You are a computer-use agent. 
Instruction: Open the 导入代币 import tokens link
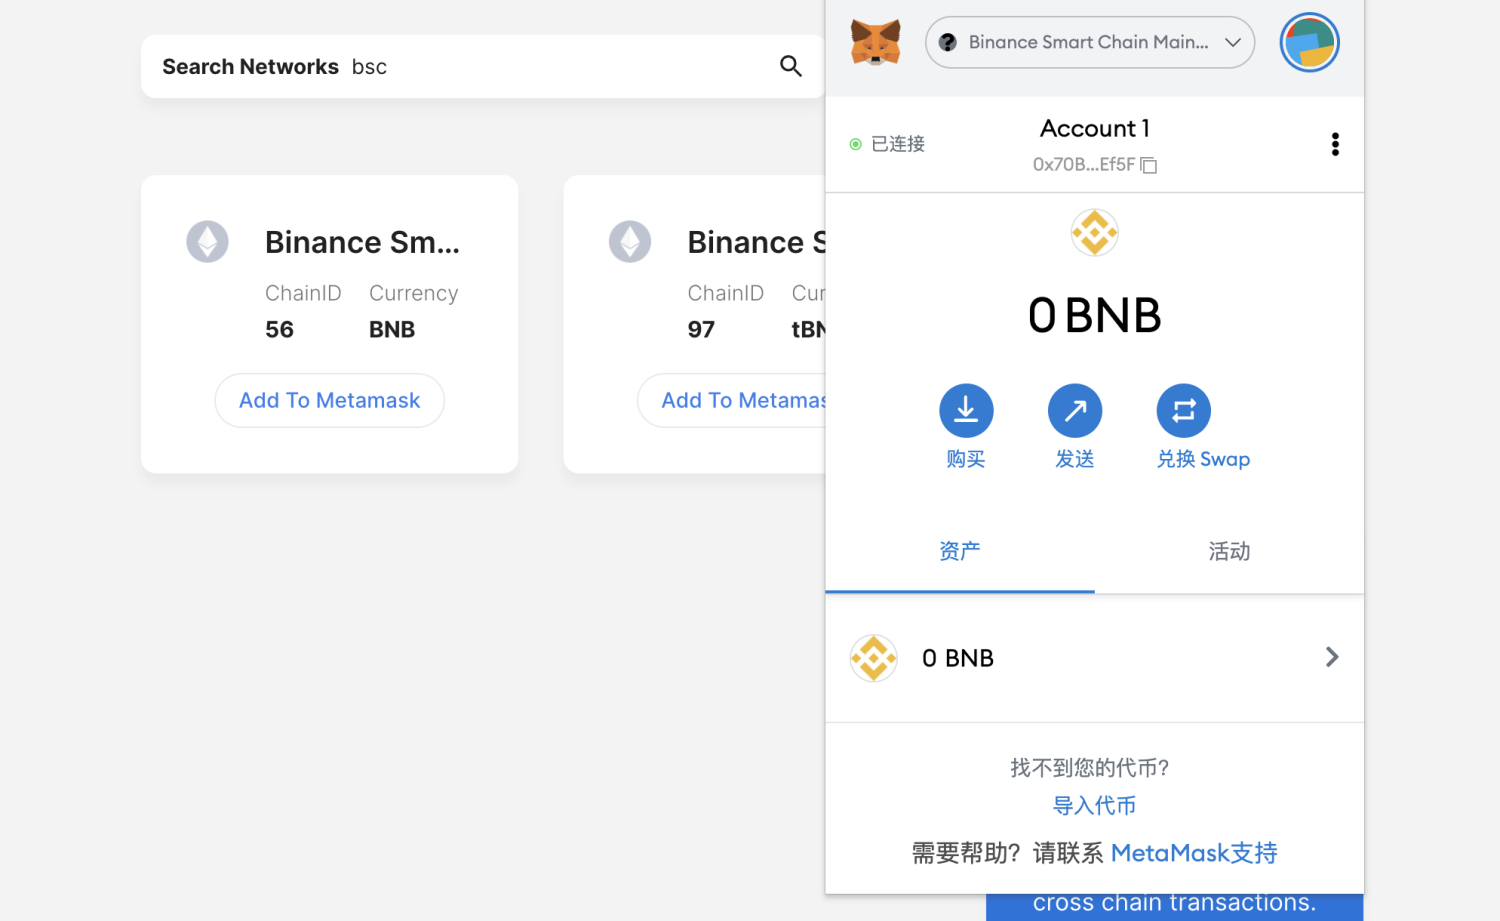pyautogui.click(x=1095, y=806)
